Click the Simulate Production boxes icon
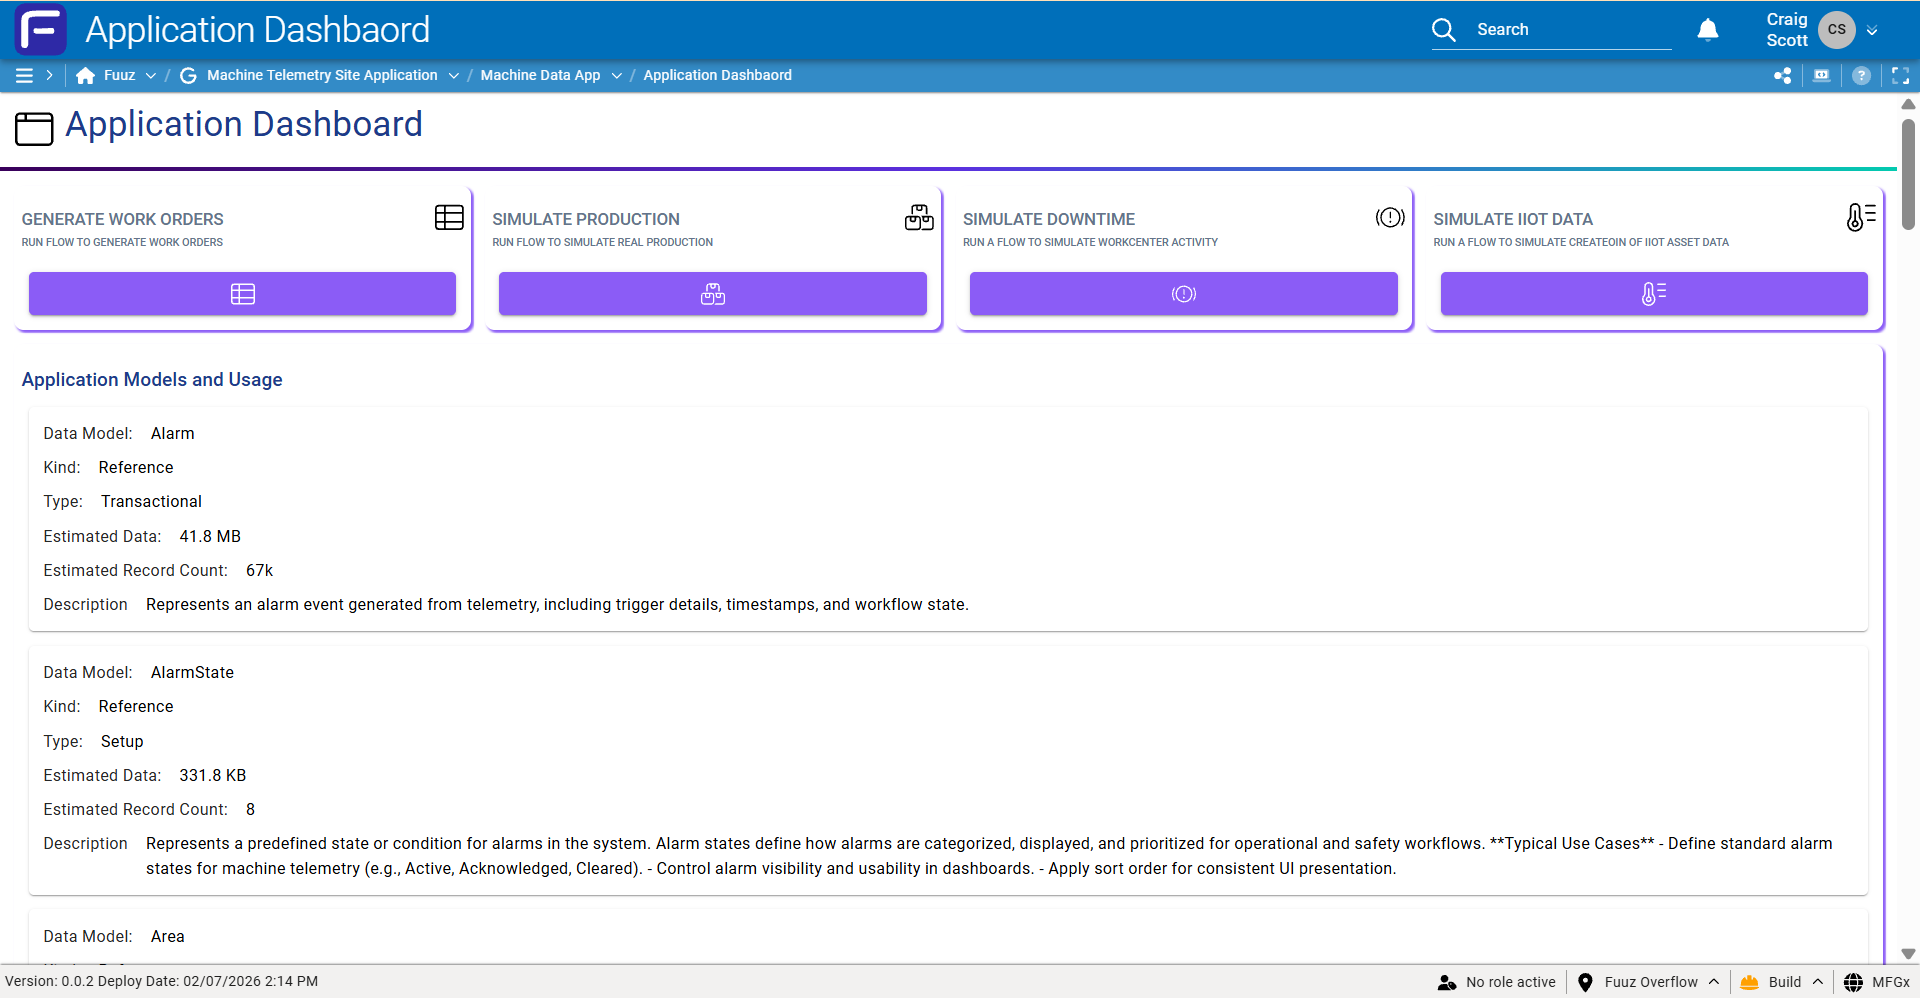The height and width of the screenshot is (998, 1920). pyautogui.click(x=919, y=217)
